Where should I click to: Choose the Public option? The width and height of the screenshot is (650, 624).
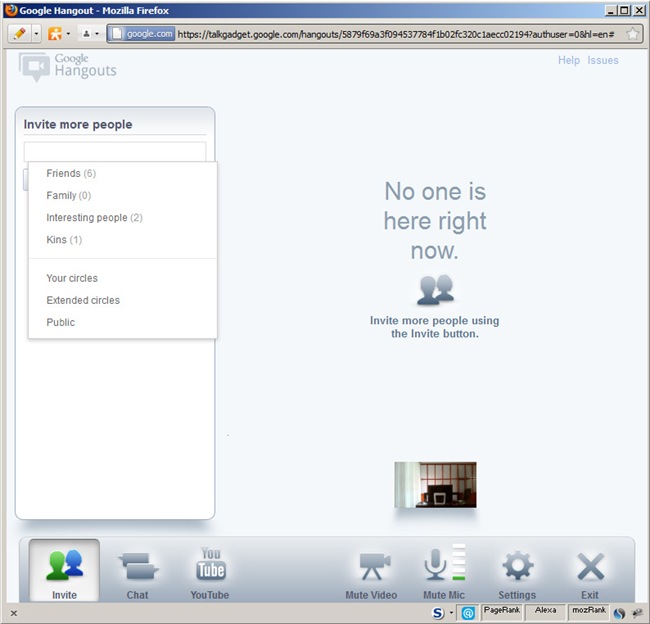[x=123, y=322]
